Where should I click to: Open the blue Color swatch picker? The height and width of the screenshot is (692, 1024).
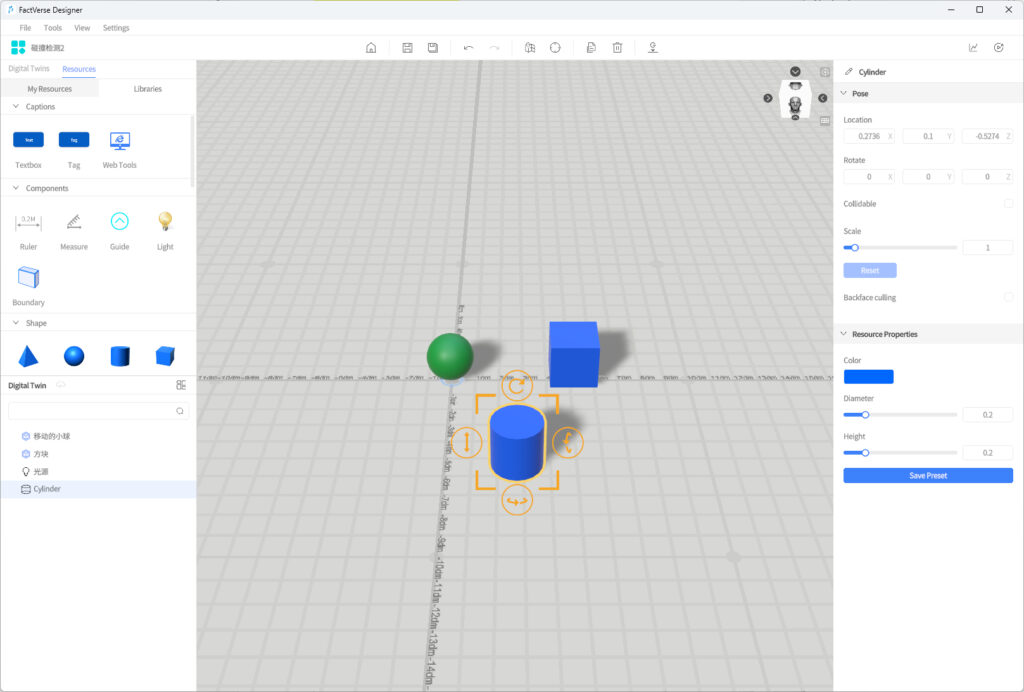(x=869, y=377)
